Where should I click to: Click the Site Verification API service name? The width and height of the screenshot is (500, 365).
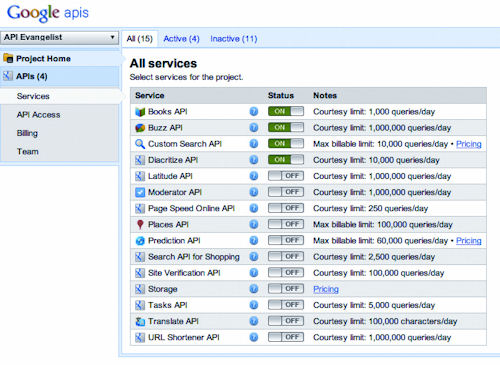(184, 273)
